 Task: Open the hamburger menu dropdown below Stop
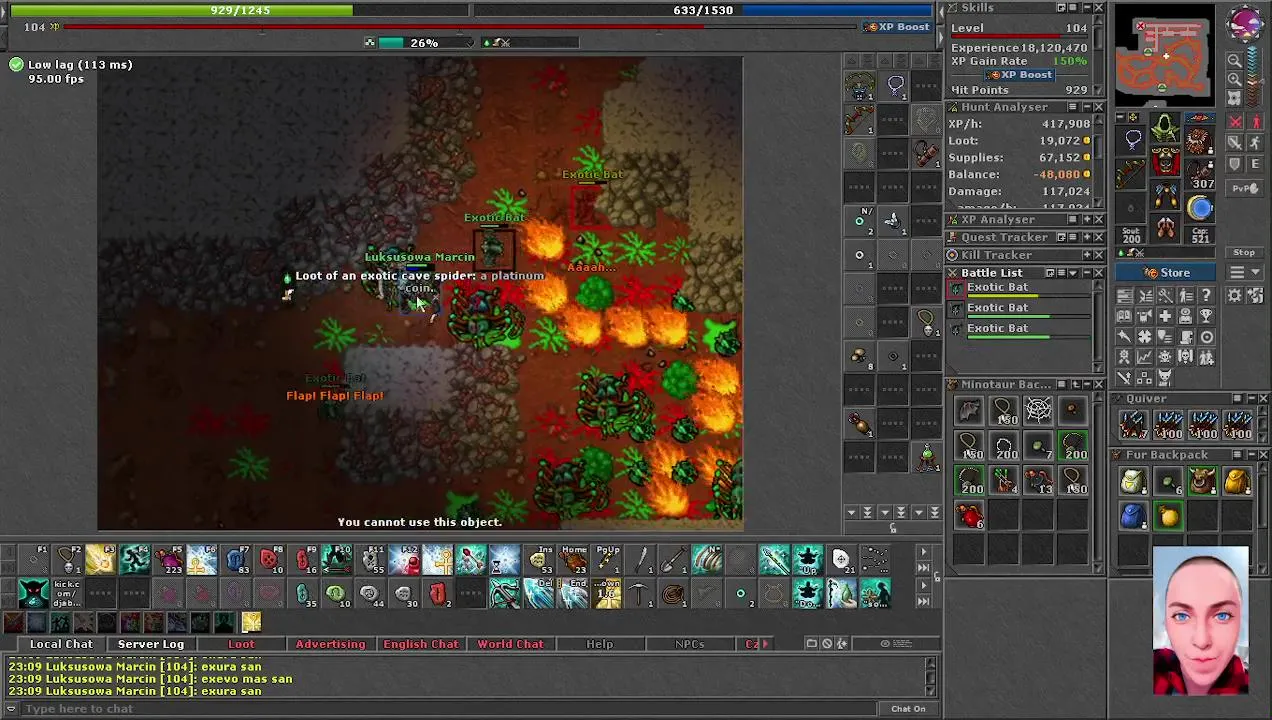(1245, 272)
